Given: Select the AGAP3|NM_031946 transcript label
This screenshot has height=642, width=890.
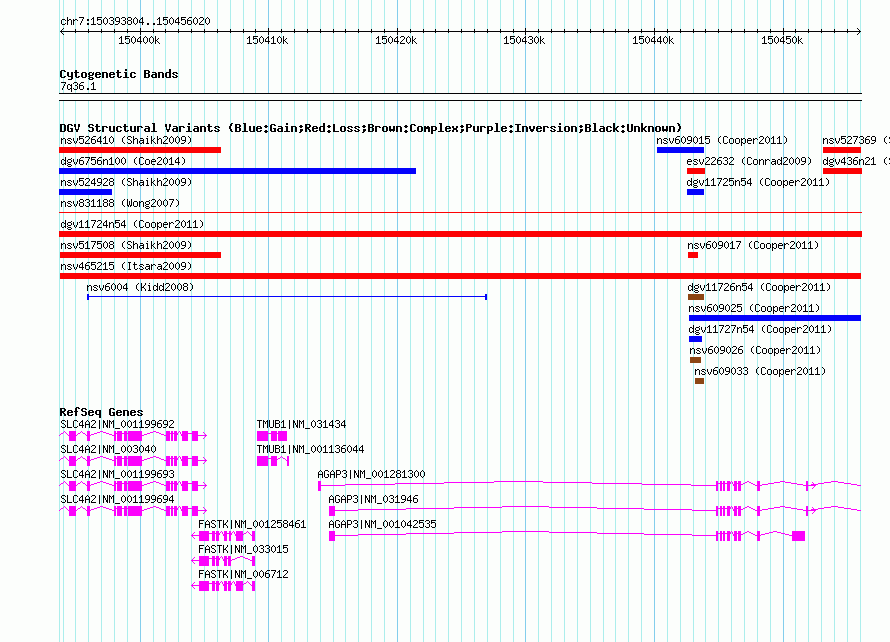Looking at the screenshot, I should tap(373, 499).
